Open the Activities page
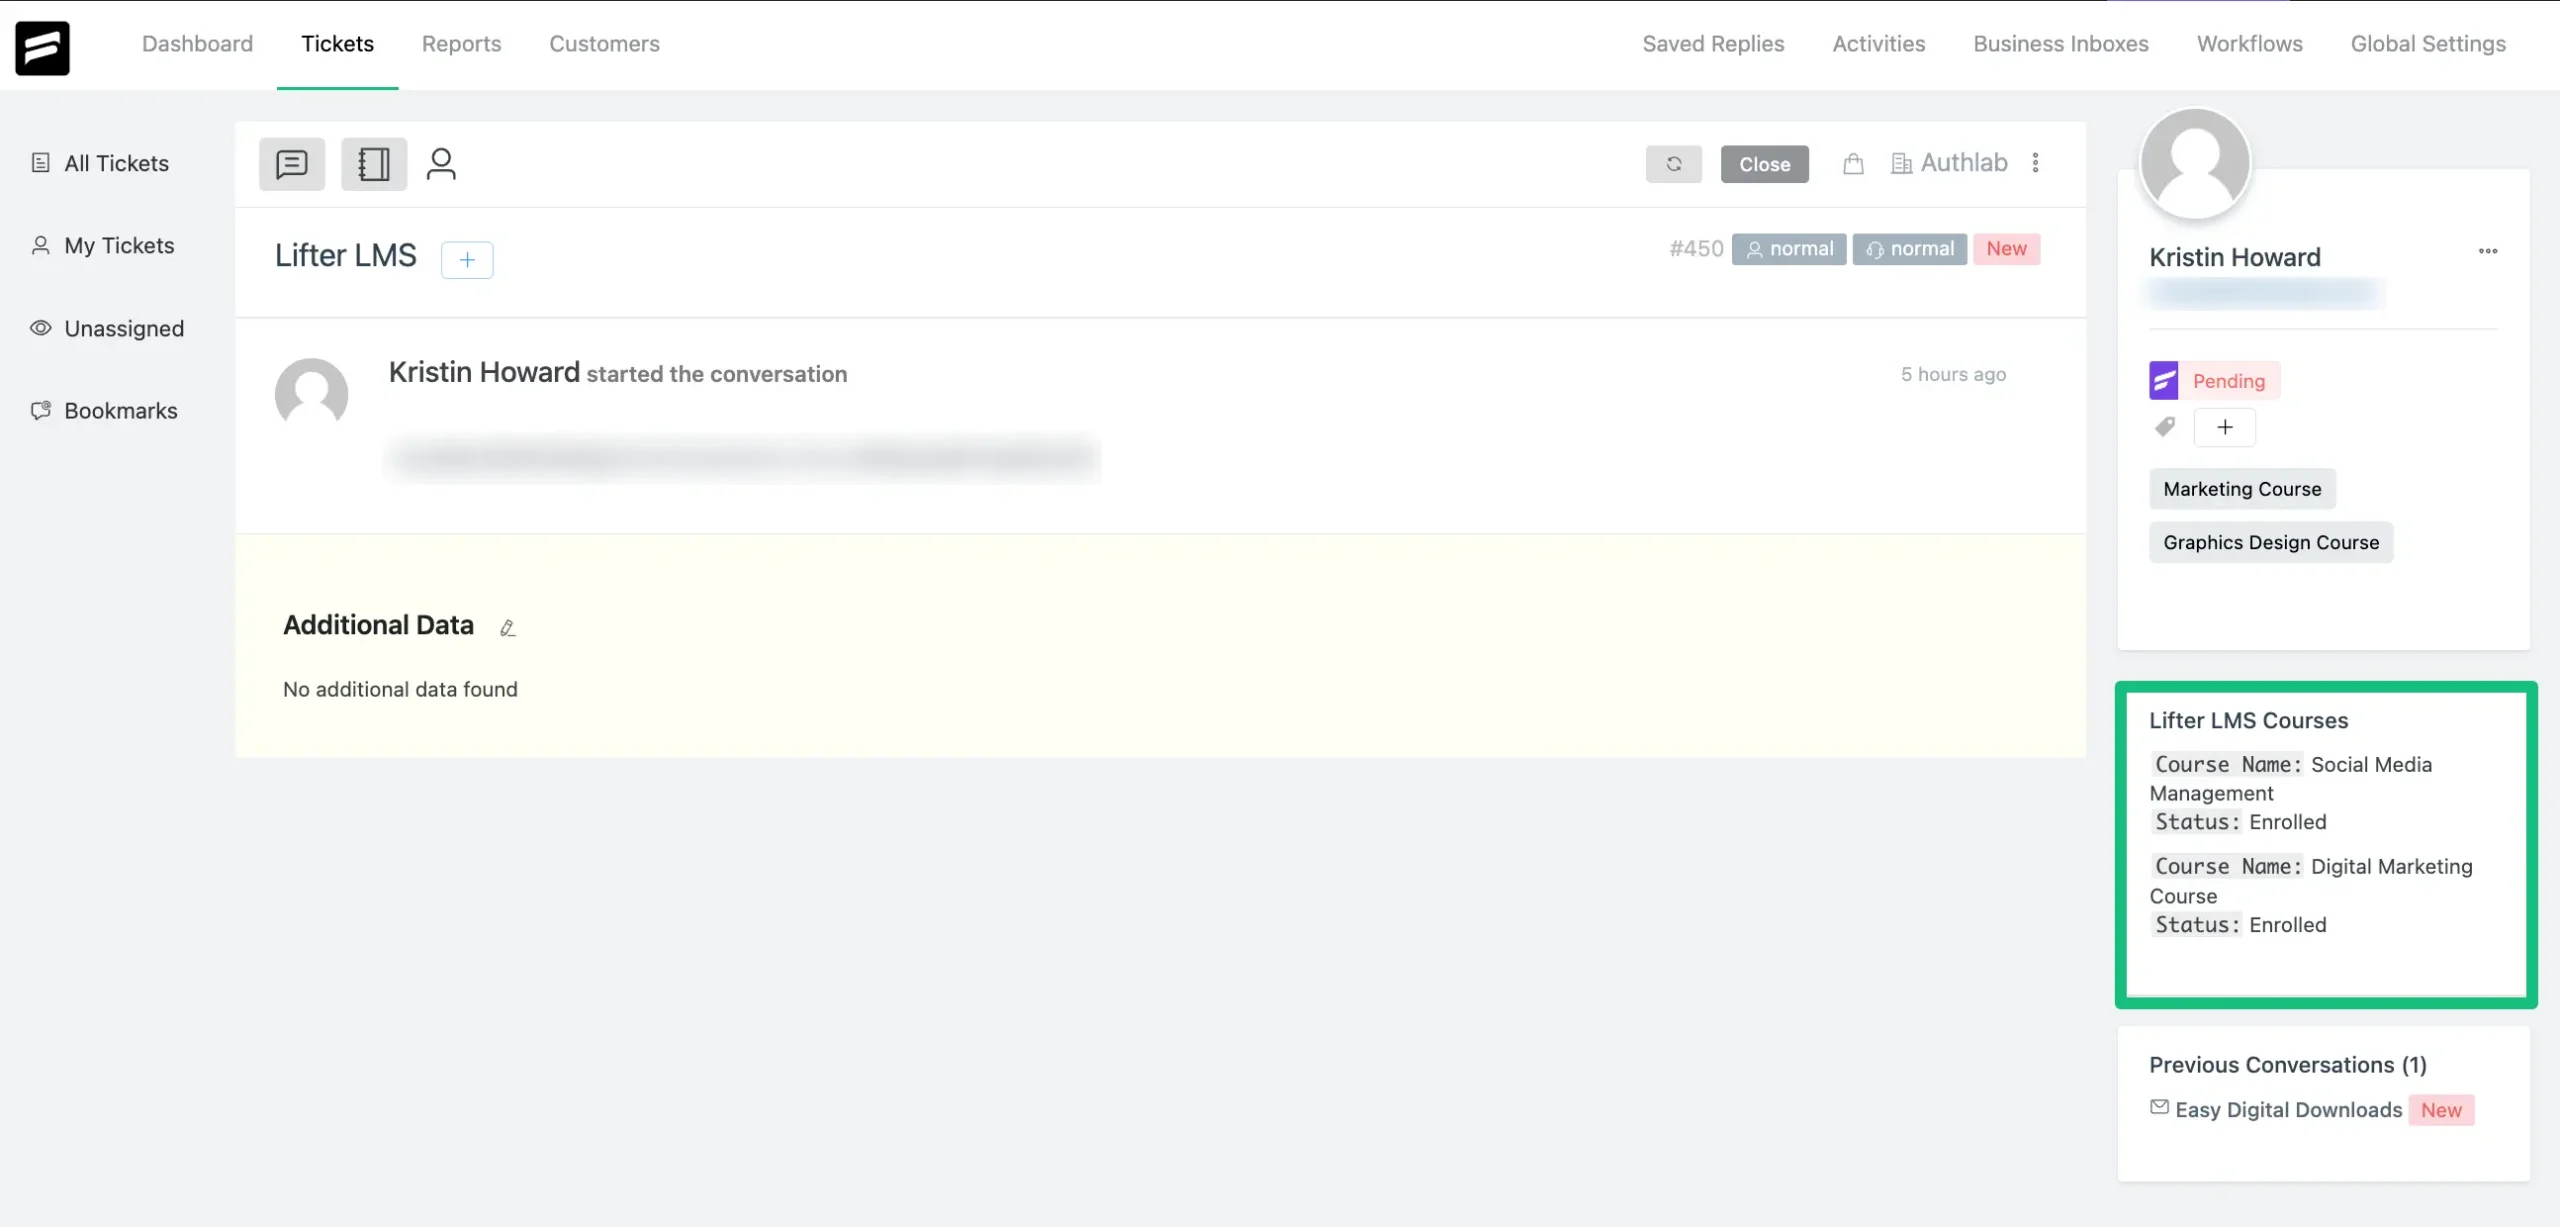 1878,44
